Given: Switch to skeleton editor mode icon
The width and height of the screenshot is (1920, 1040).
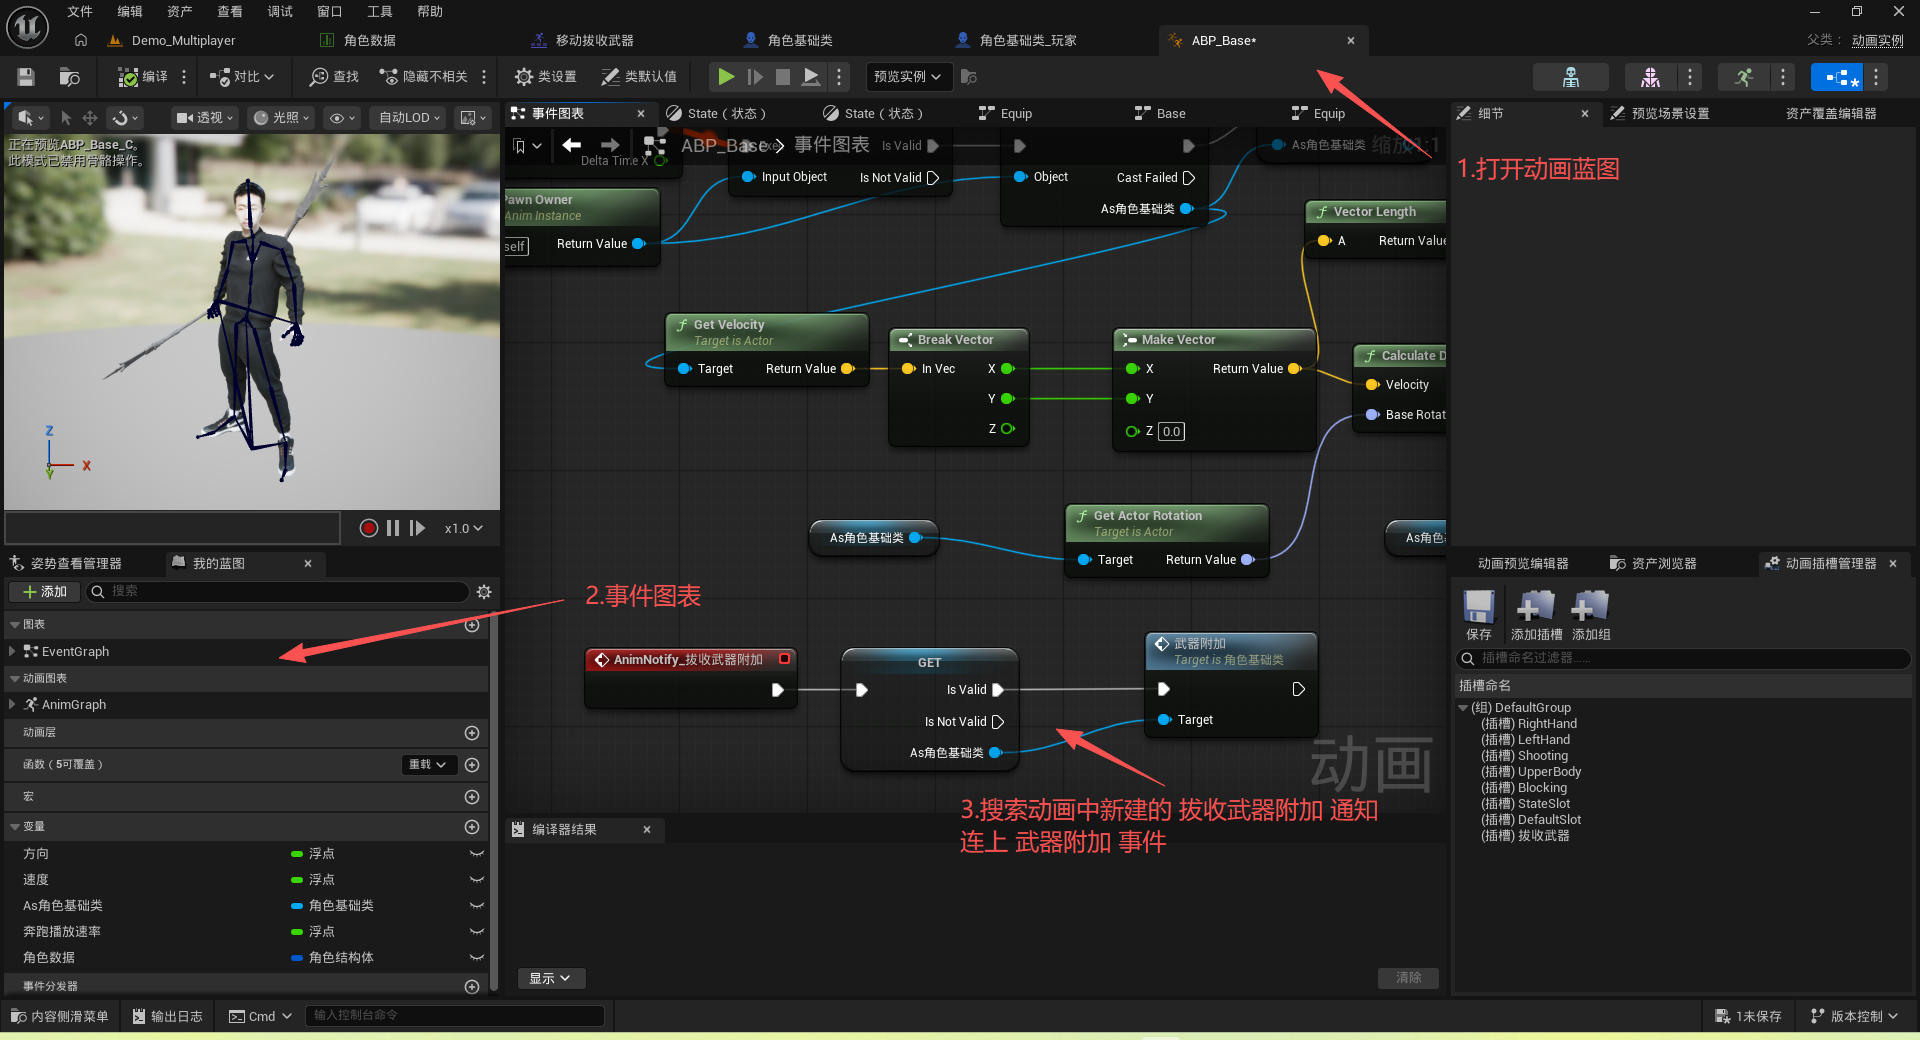Looking at the screenshot, I should 1571,77.
